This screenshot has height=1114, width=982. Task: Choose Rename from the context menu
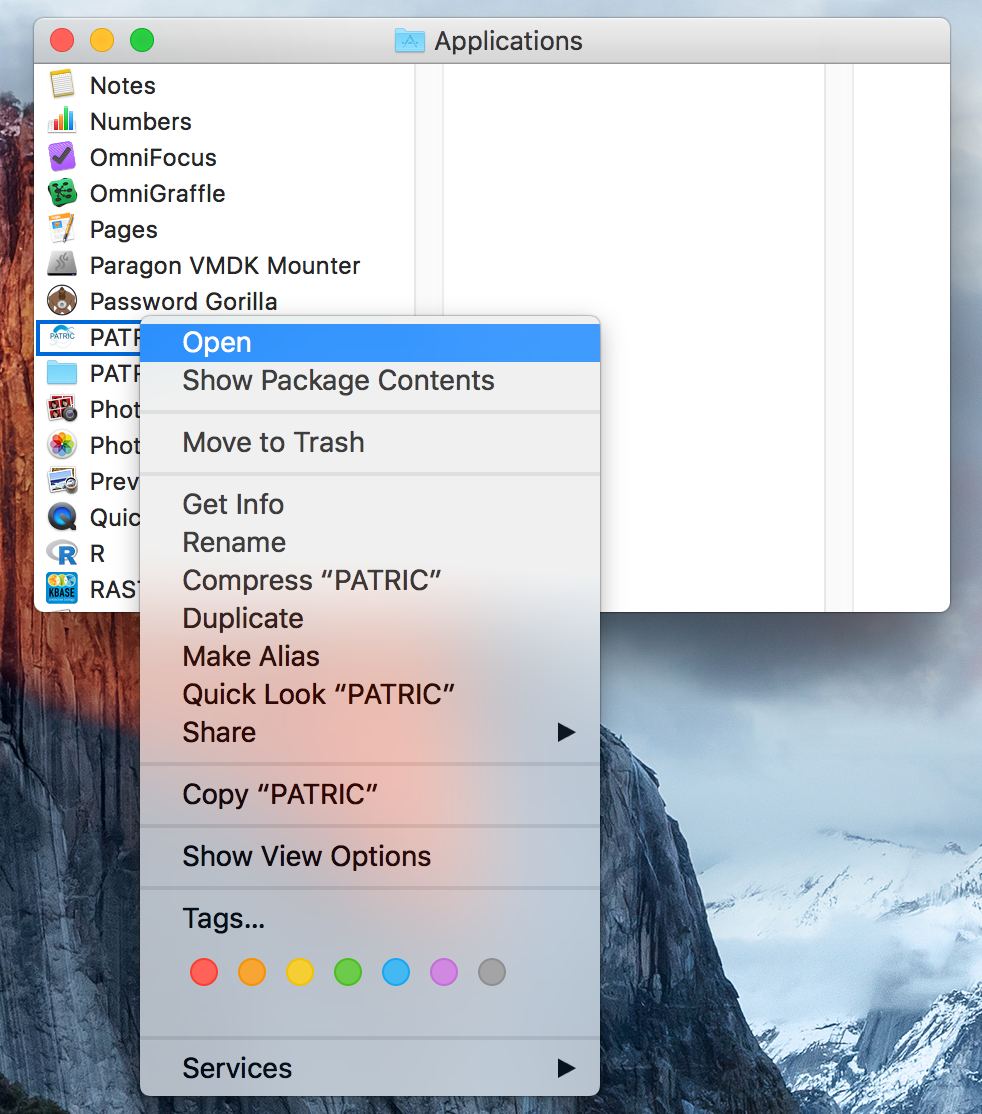point(369,543)
